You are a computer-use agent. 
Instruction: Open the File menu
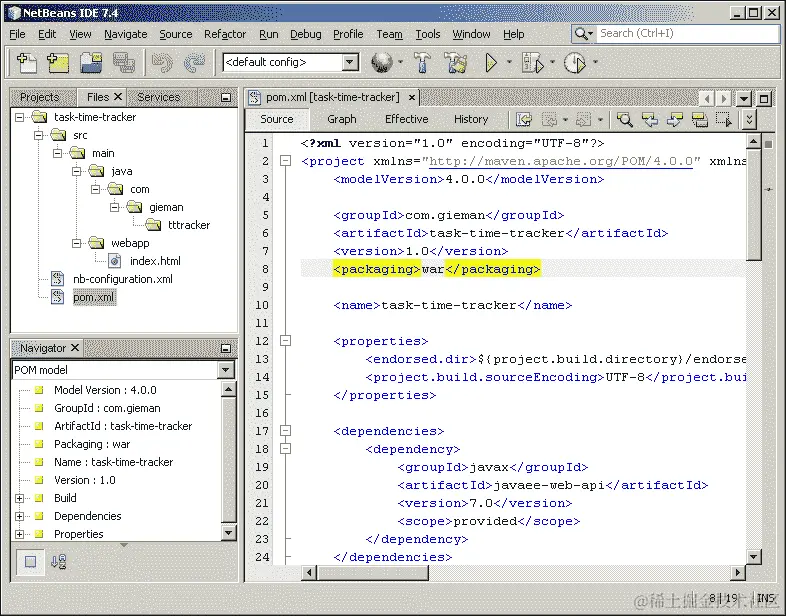coord(17,34)
